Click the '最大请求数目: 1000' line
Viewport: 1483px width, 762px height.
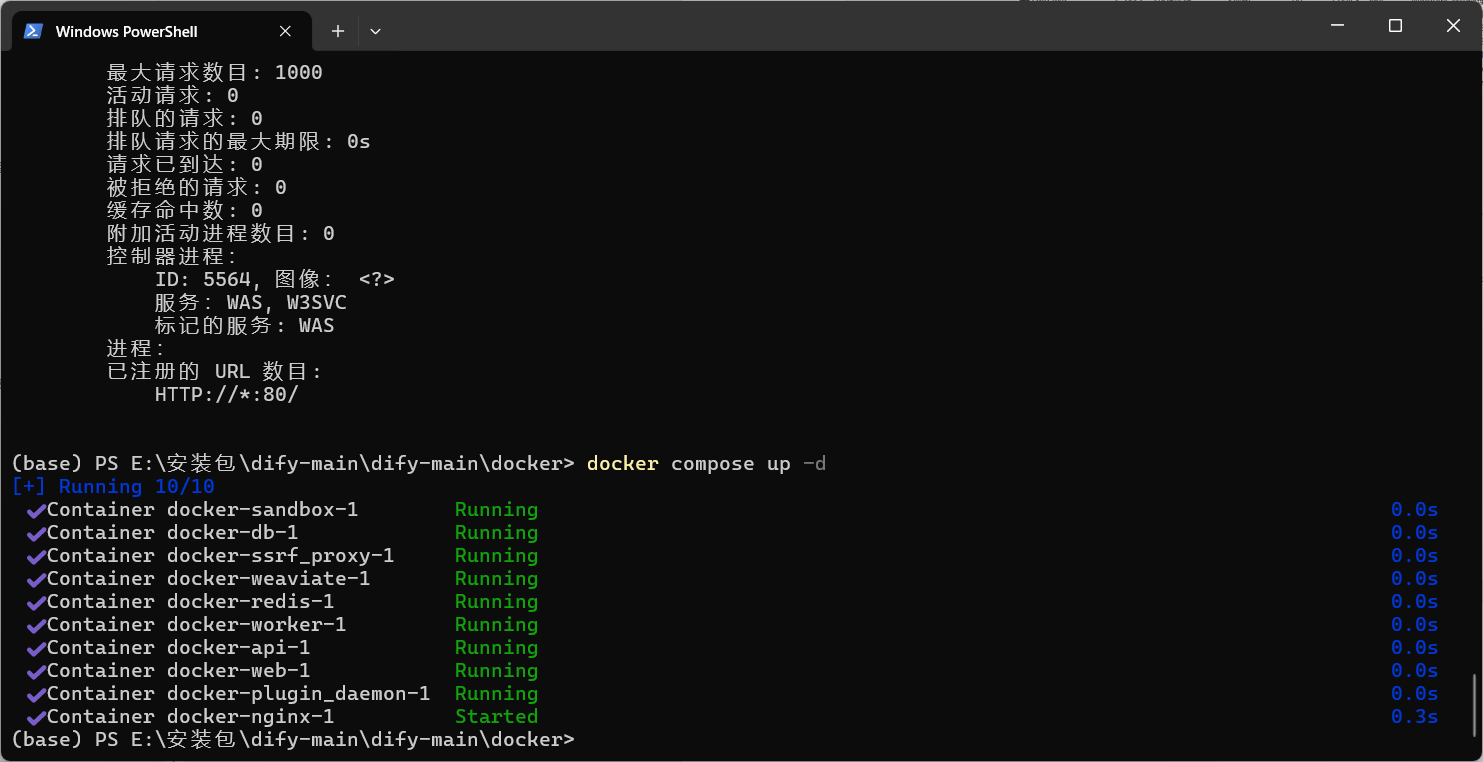click(215, 73)
